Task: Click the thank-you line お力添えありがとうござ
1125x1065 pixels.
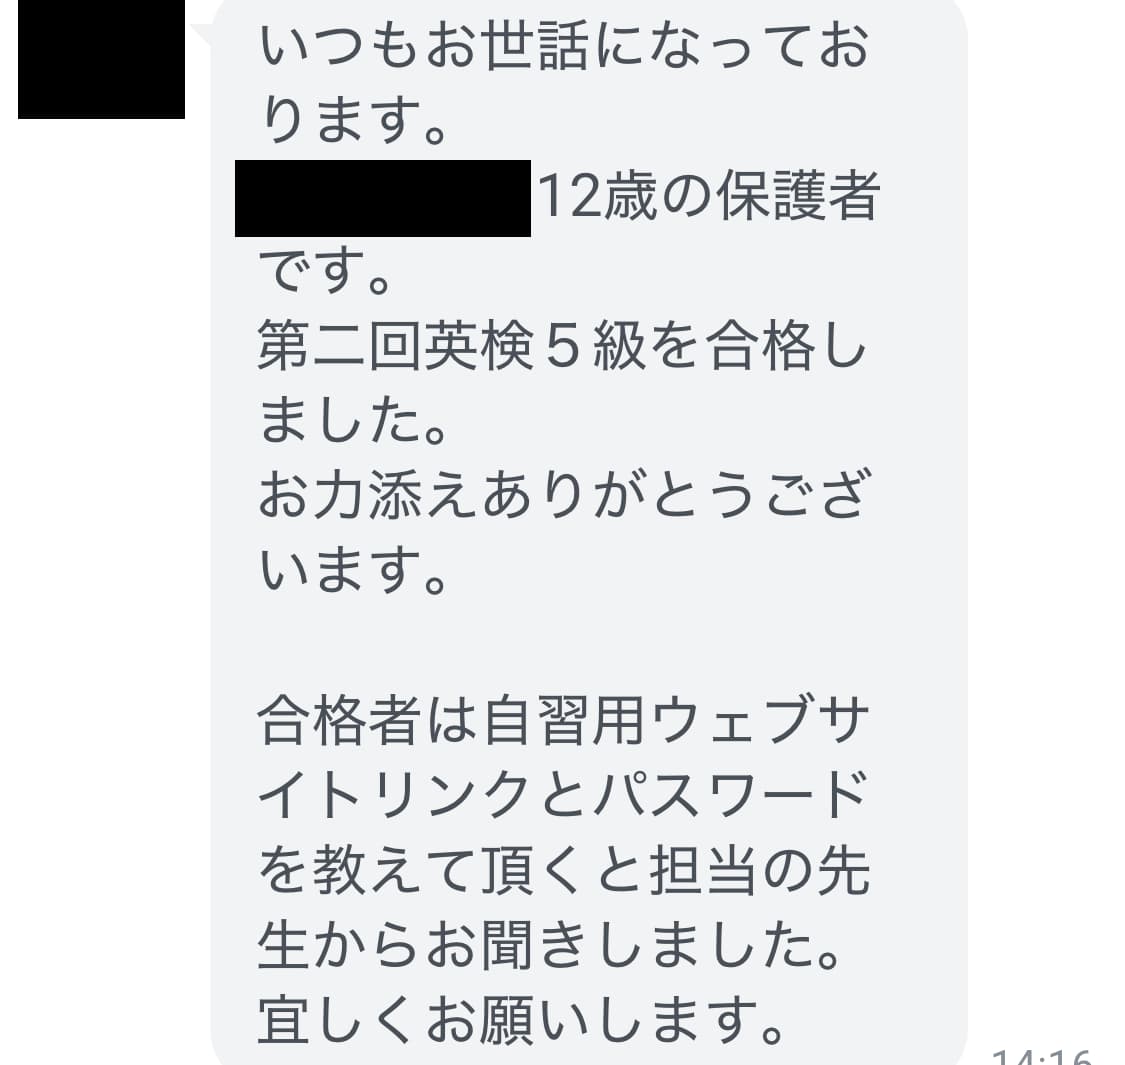Action: pos(565,496)
